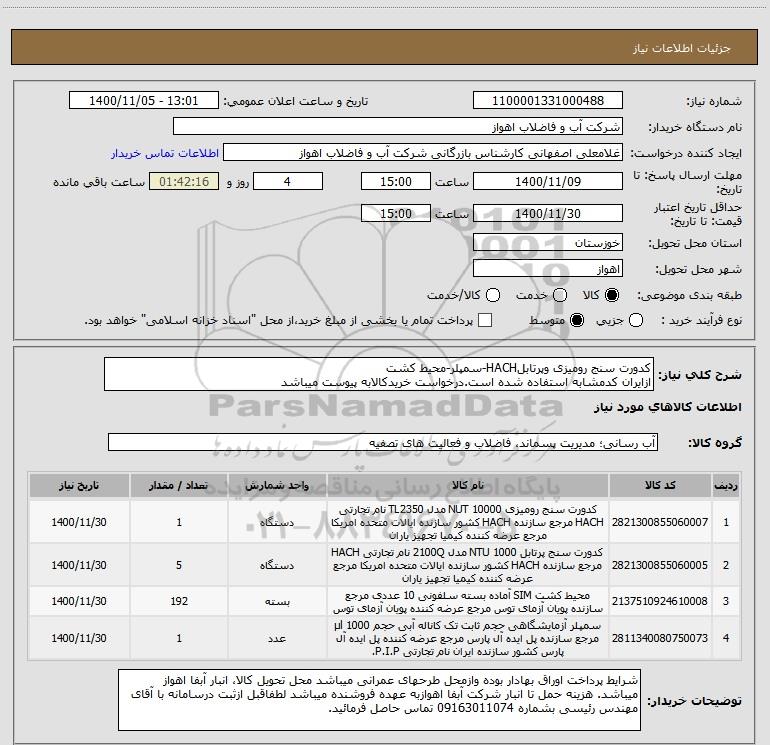
Task: Click the تاریخ نیاز column header
Action: point(79,486)
